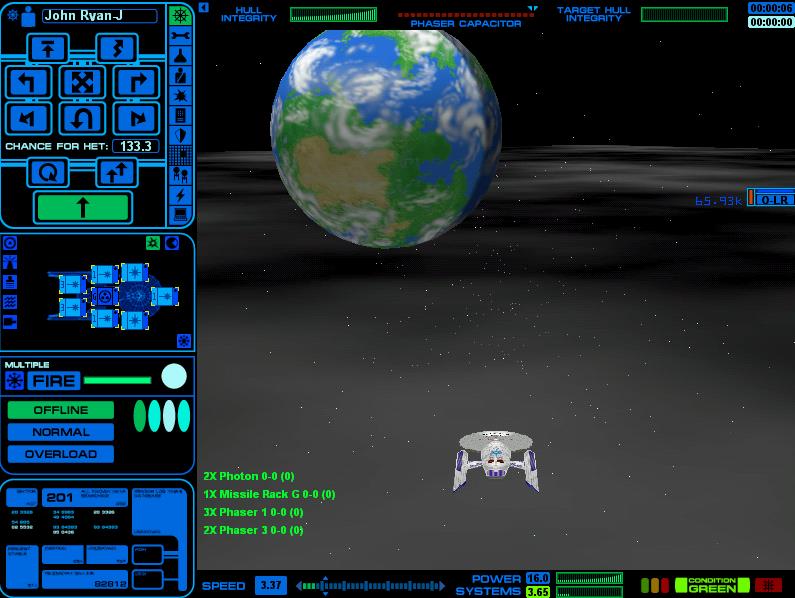Click the green forward arrow button
Image resolution: width=795 pixels, height=598 pixels.
(83, 207)
